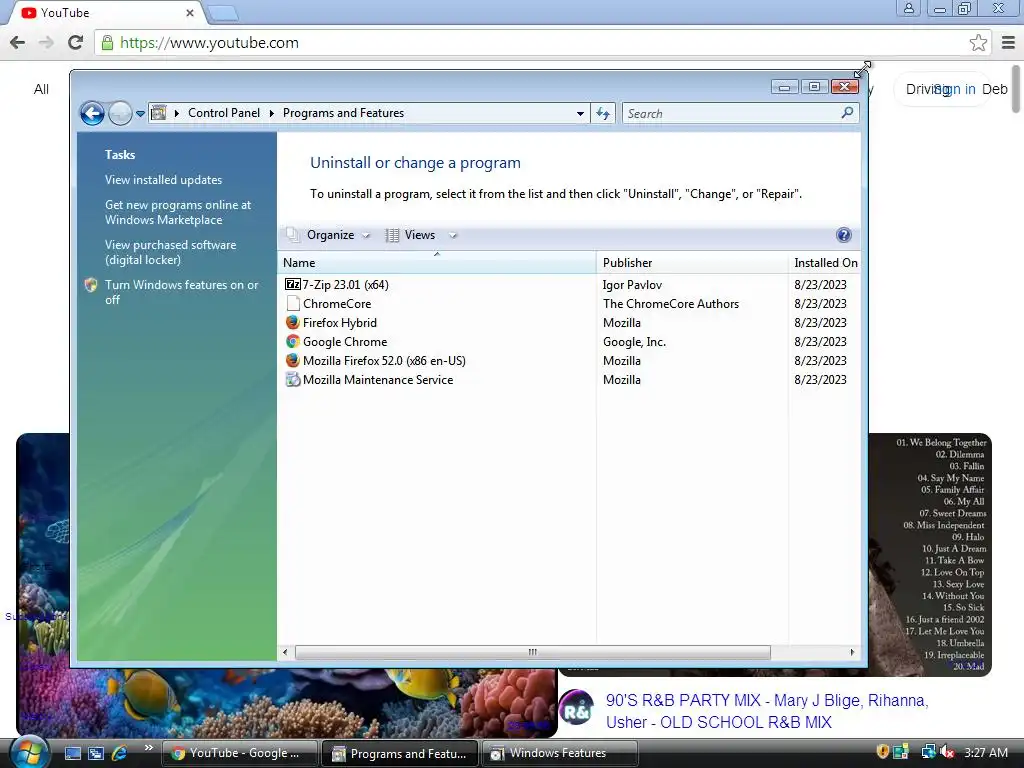Click the left scroll arrow of program list
Screen dimensions: 1024x768
285,652
